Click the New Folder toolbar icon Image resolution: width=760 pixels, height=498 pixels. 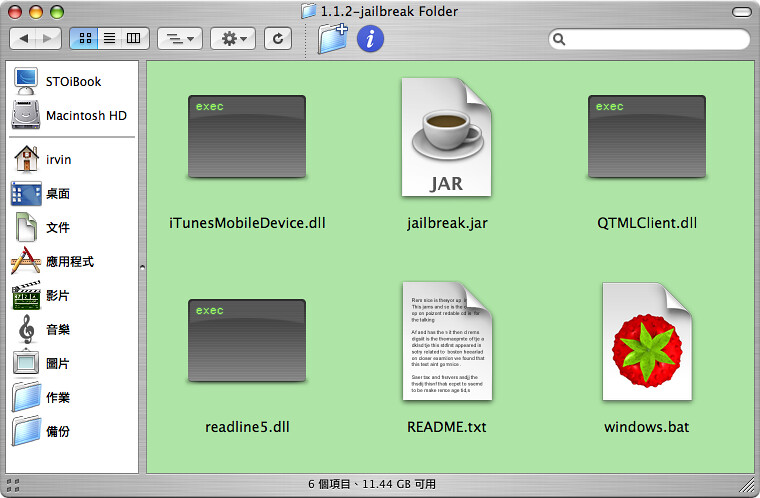(x=332, y=38)
